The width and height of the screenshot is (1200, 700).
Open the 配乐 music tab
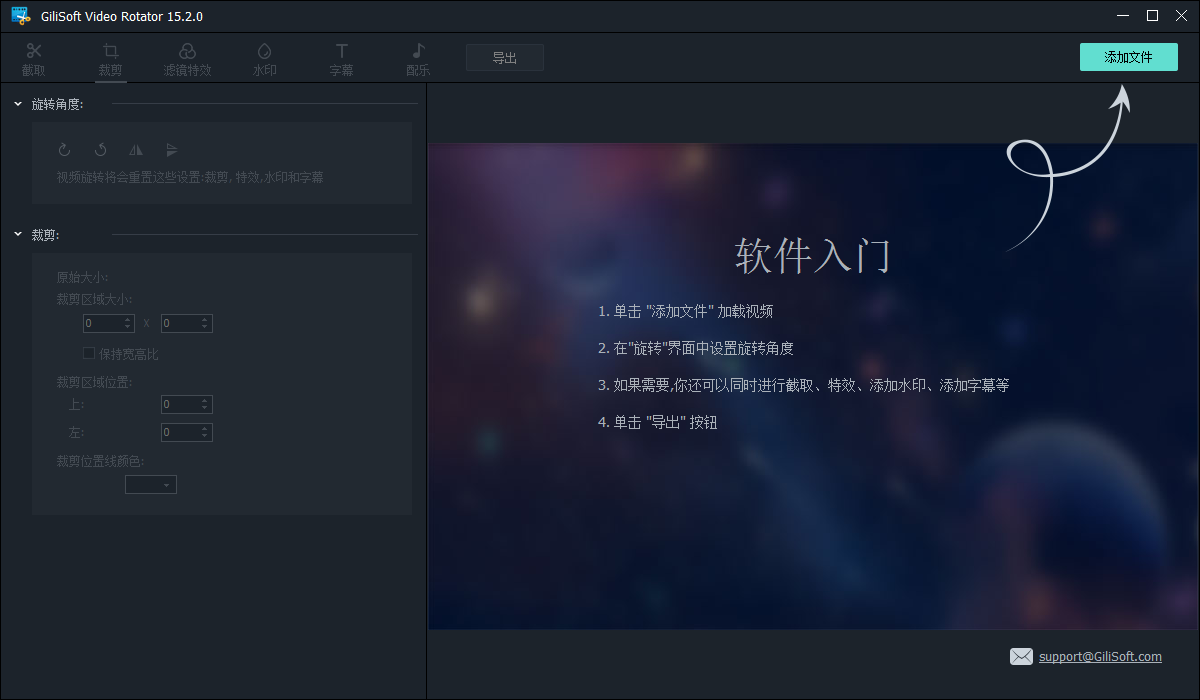pos(418,60)
